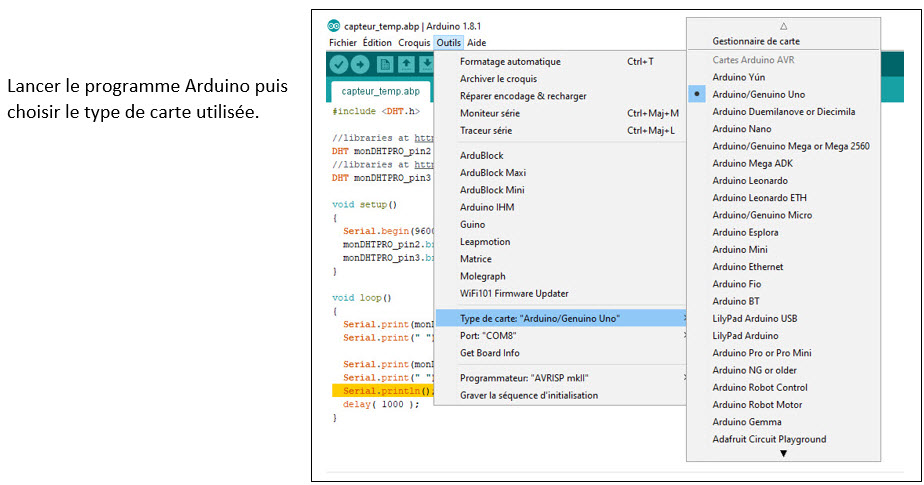Pick Arduino Leonardo from the board list
The image size is (924, 485).
(x=750, y=181)
